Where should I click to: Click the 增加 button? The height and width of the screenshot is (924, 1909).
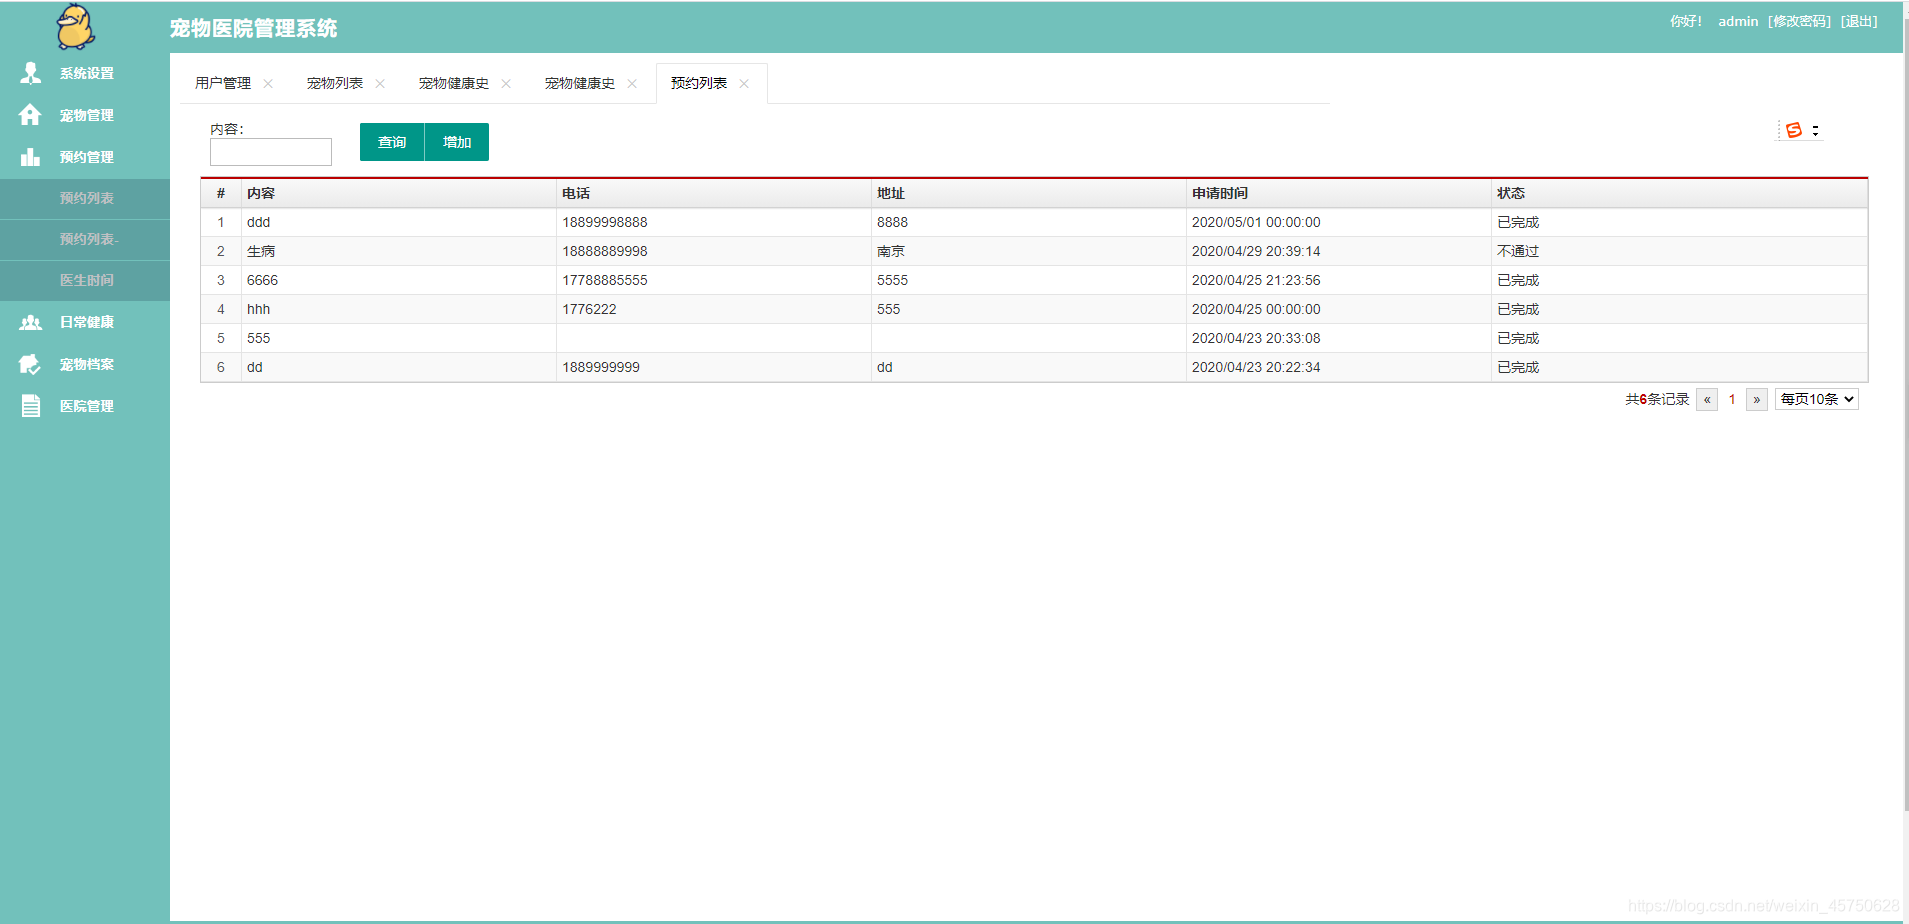tap(457, 142)
